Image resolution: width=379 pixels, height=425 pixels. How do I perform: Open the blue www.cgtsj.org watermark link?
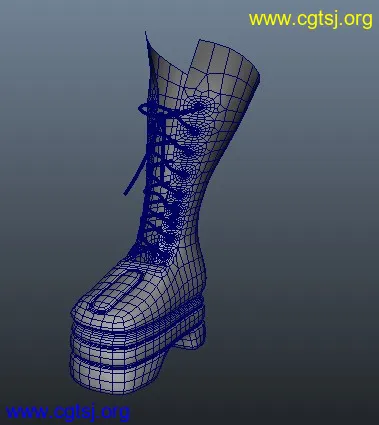coord(68,412)
